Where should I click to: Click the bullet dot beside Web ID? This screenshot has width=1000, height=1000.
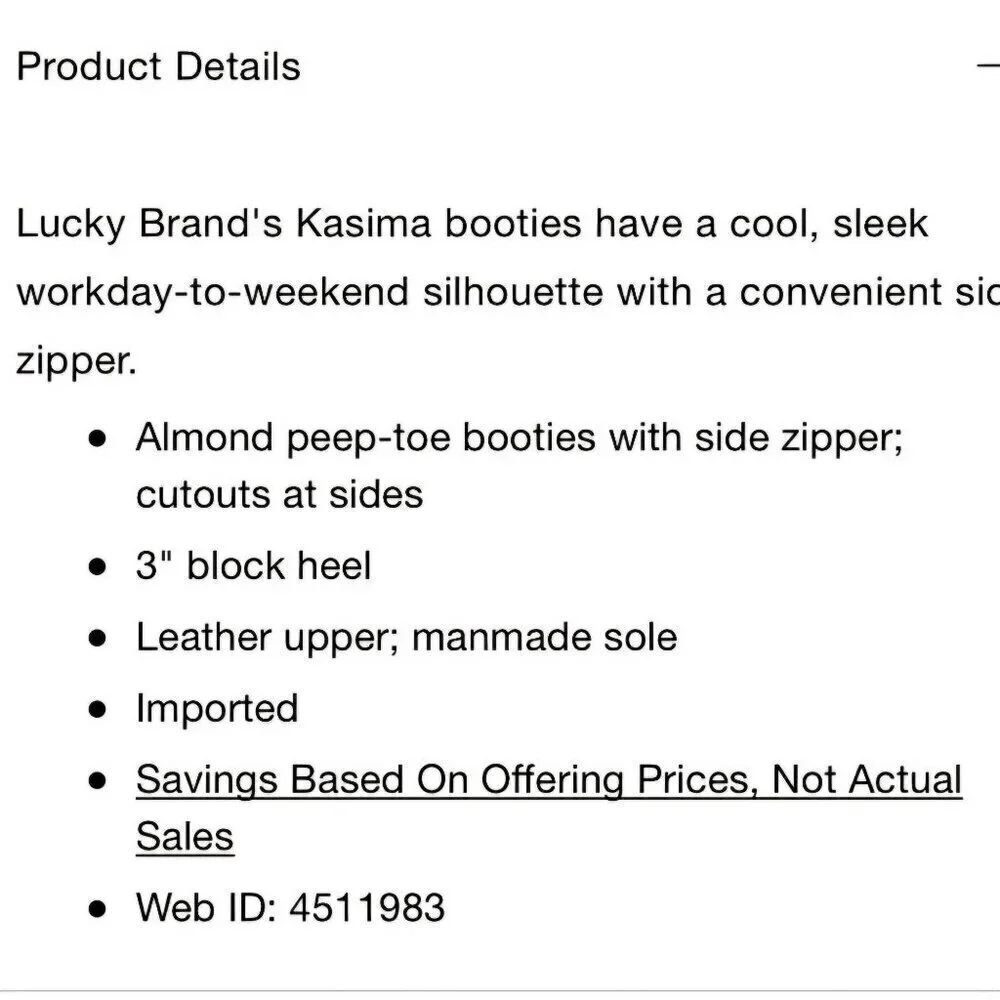tap(98, 908)
